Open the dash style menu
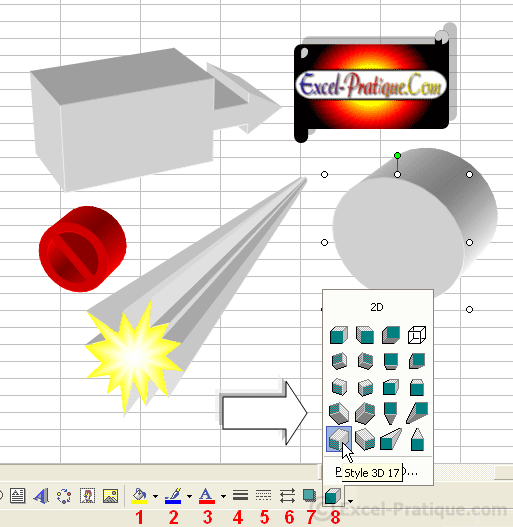 264,495
